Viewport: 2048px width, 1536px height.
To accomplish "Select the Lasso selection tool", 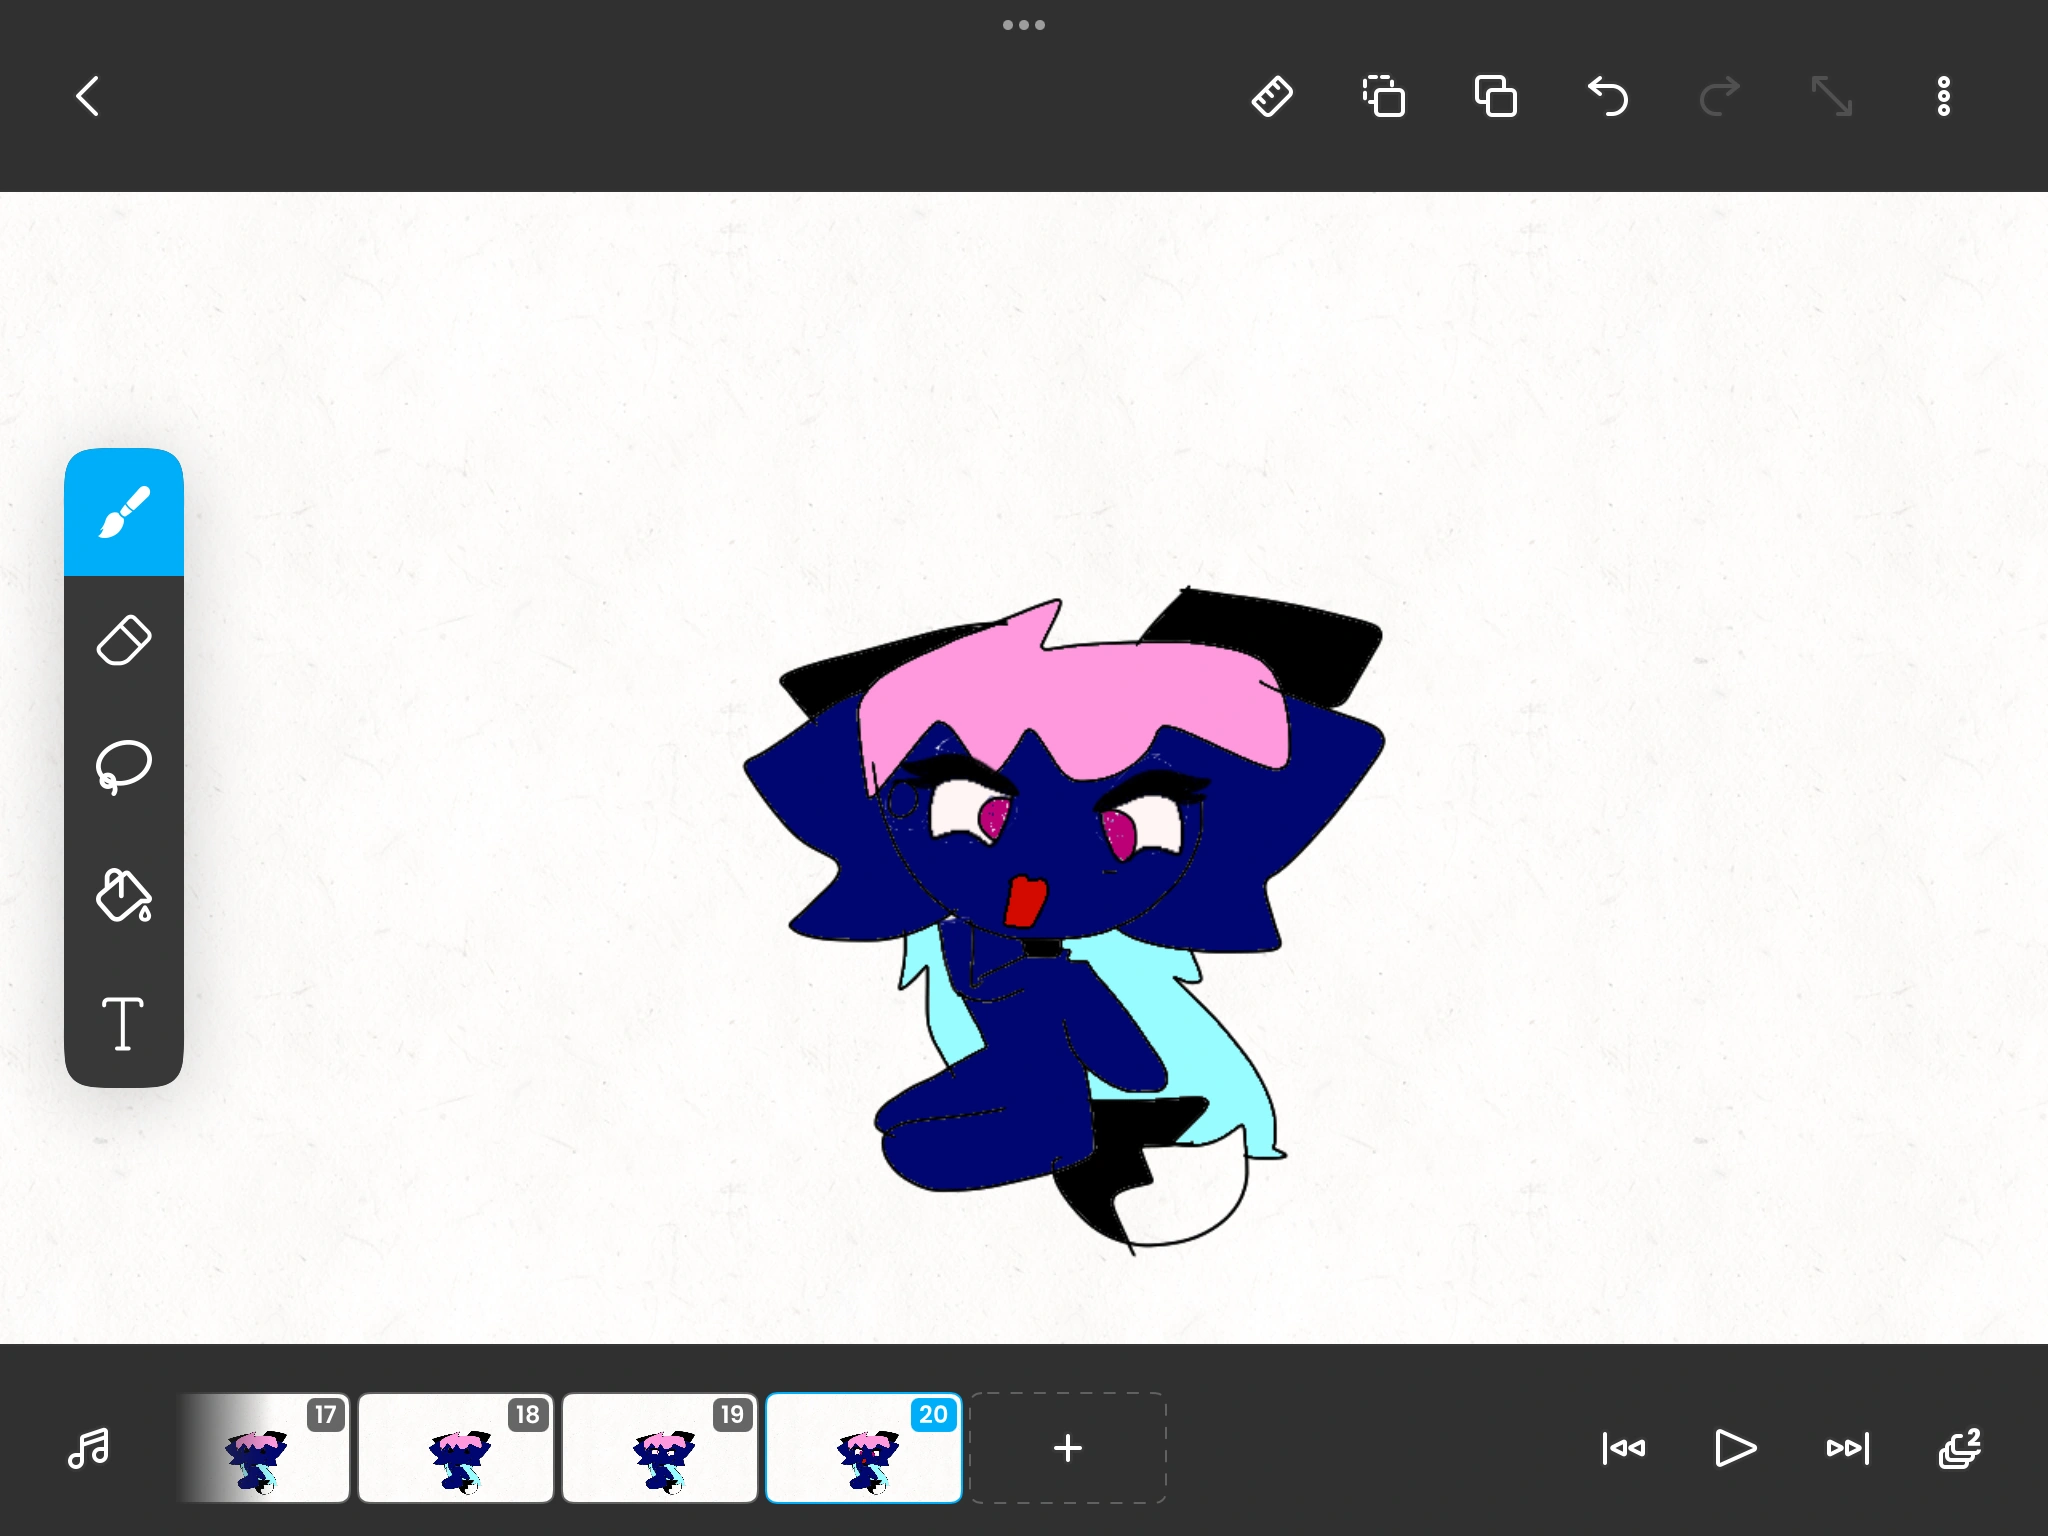I will (x=124, y=767).
